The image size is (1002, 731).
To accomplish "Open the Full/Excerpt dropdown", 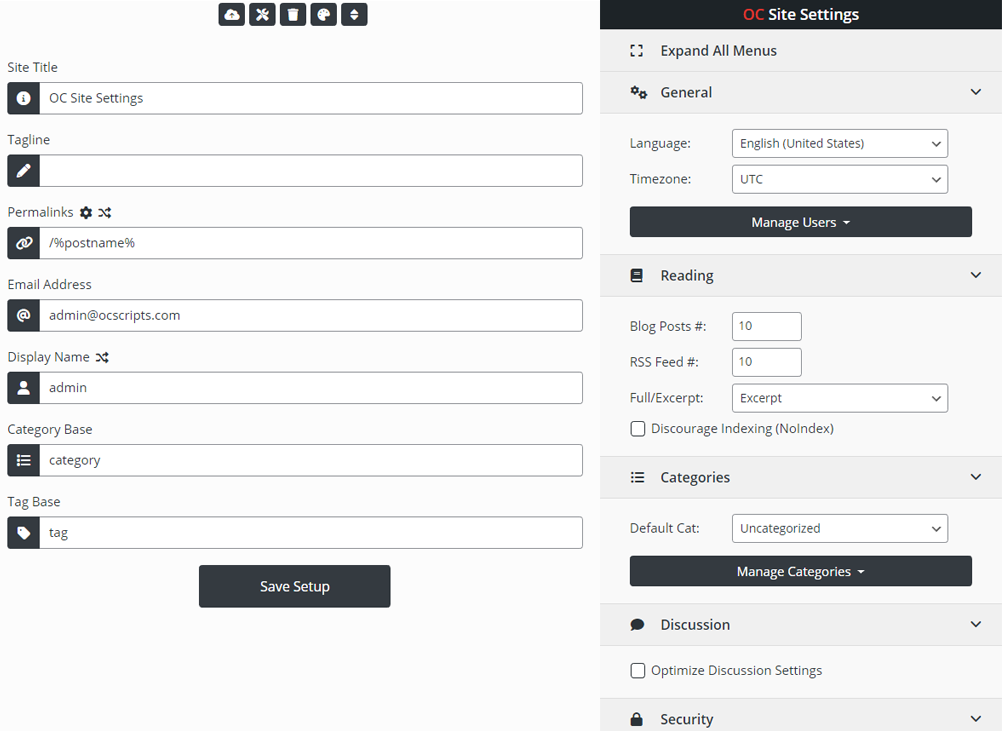I will pyautogui.click(x=840, y=398).
